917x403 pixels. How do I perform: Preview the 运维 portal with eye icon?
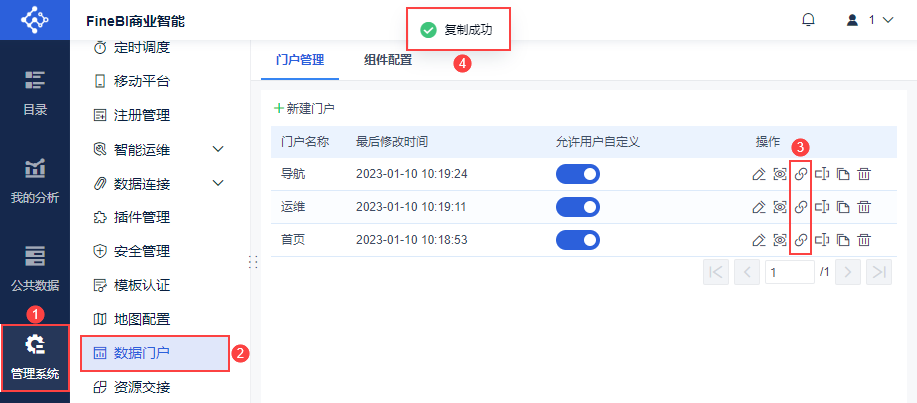[x=780, y=207]
